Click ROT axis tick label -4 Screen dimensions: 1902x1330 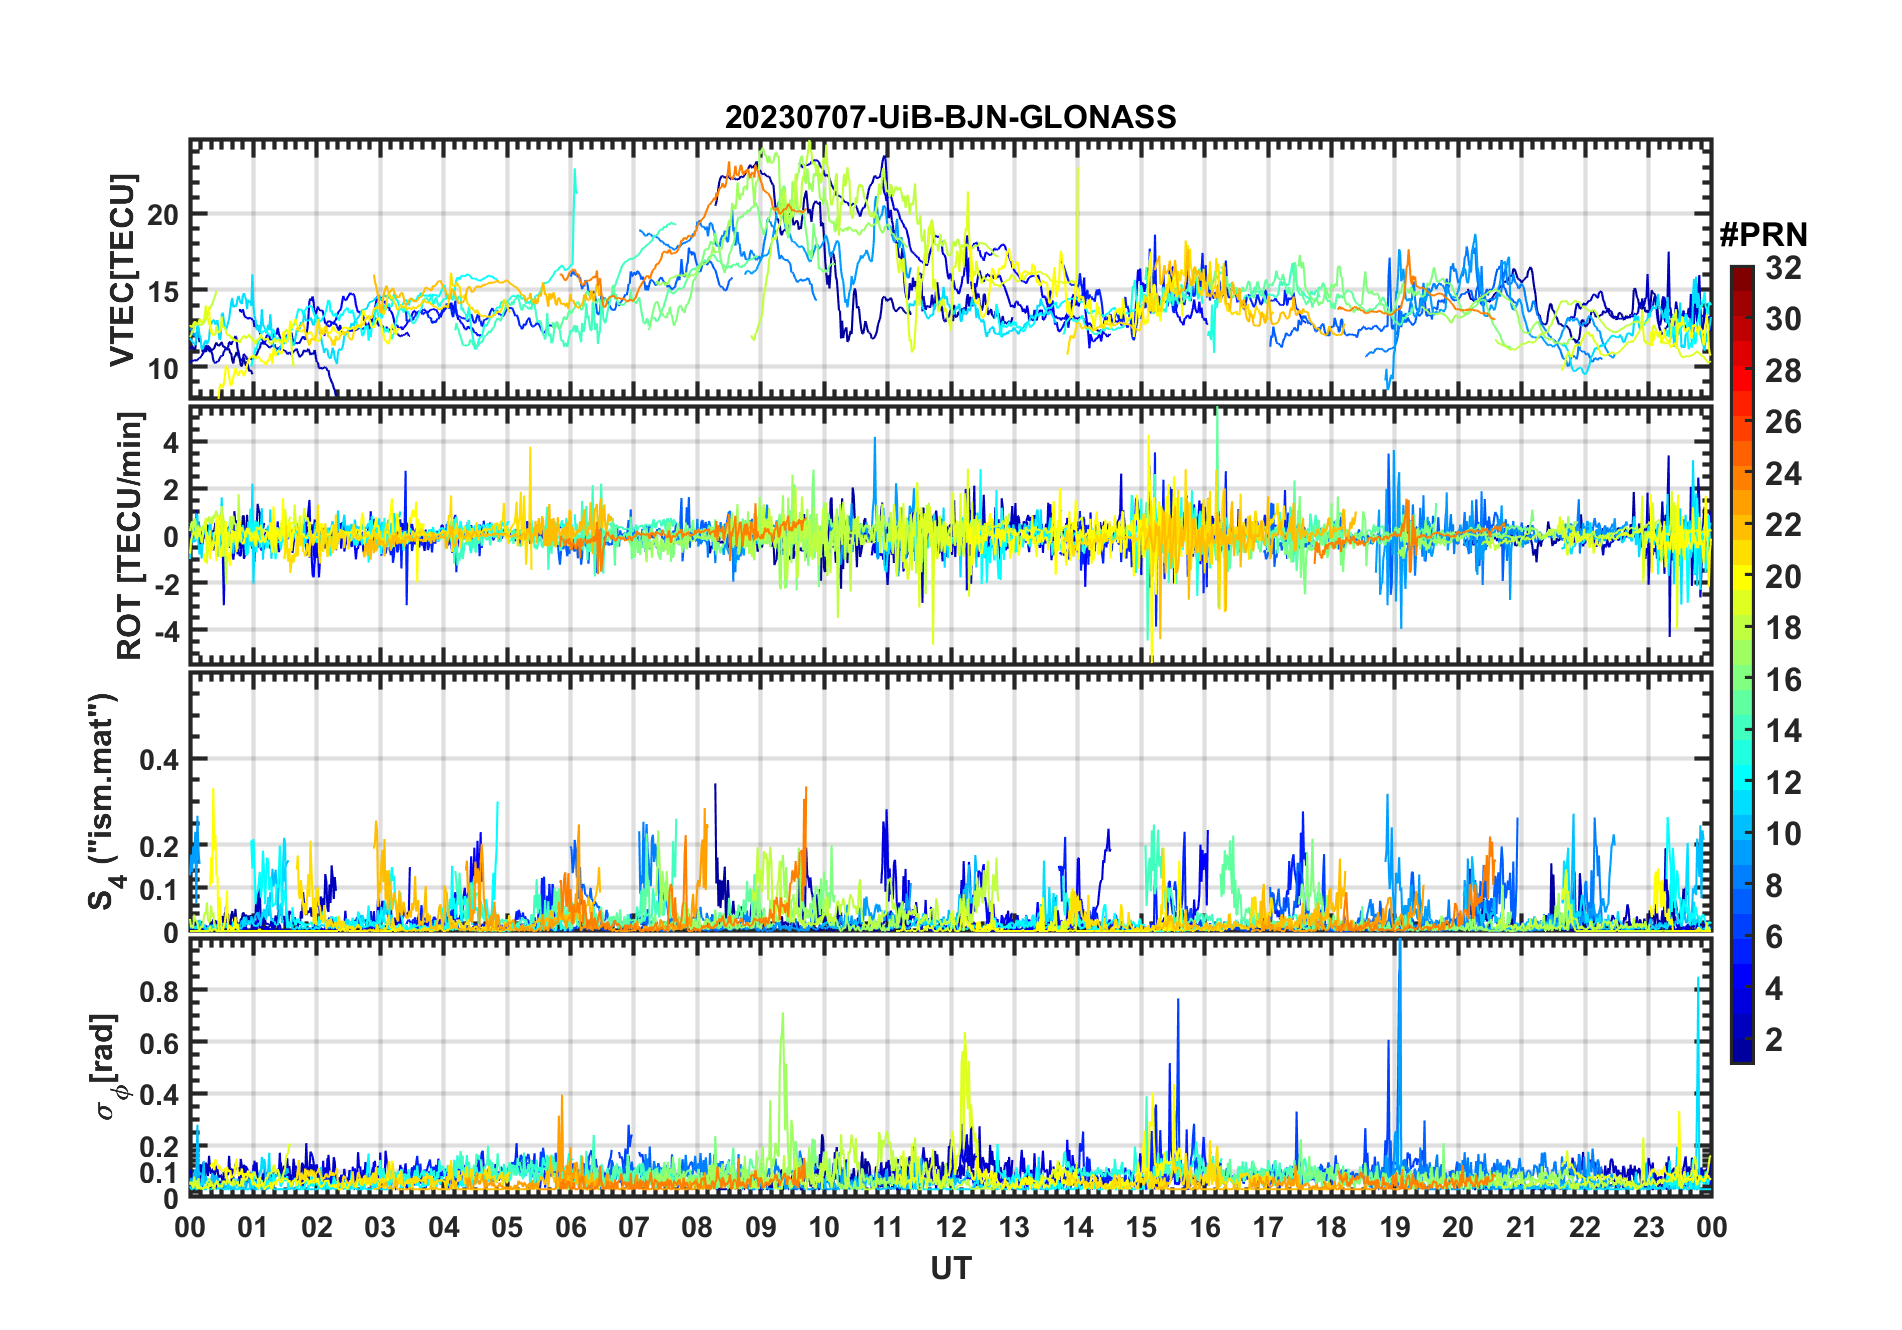click(x=166, y=631)
